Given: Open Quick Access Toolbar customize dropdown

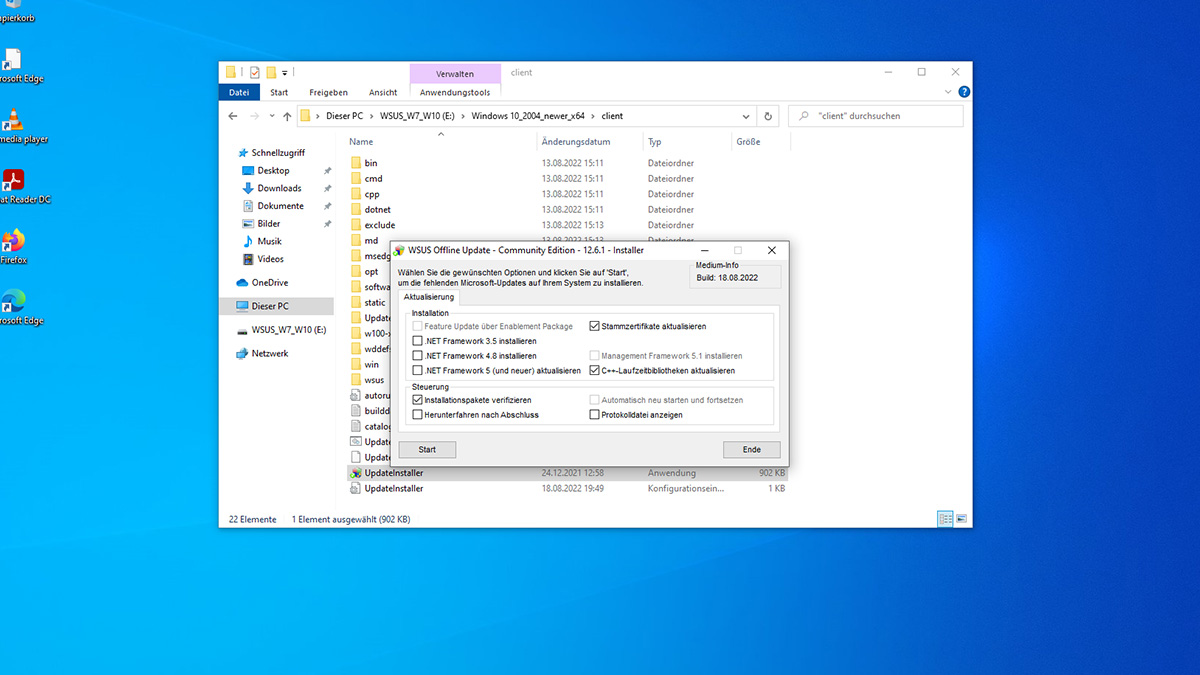Looking at the screenshot, I should (x=285, y=72).
